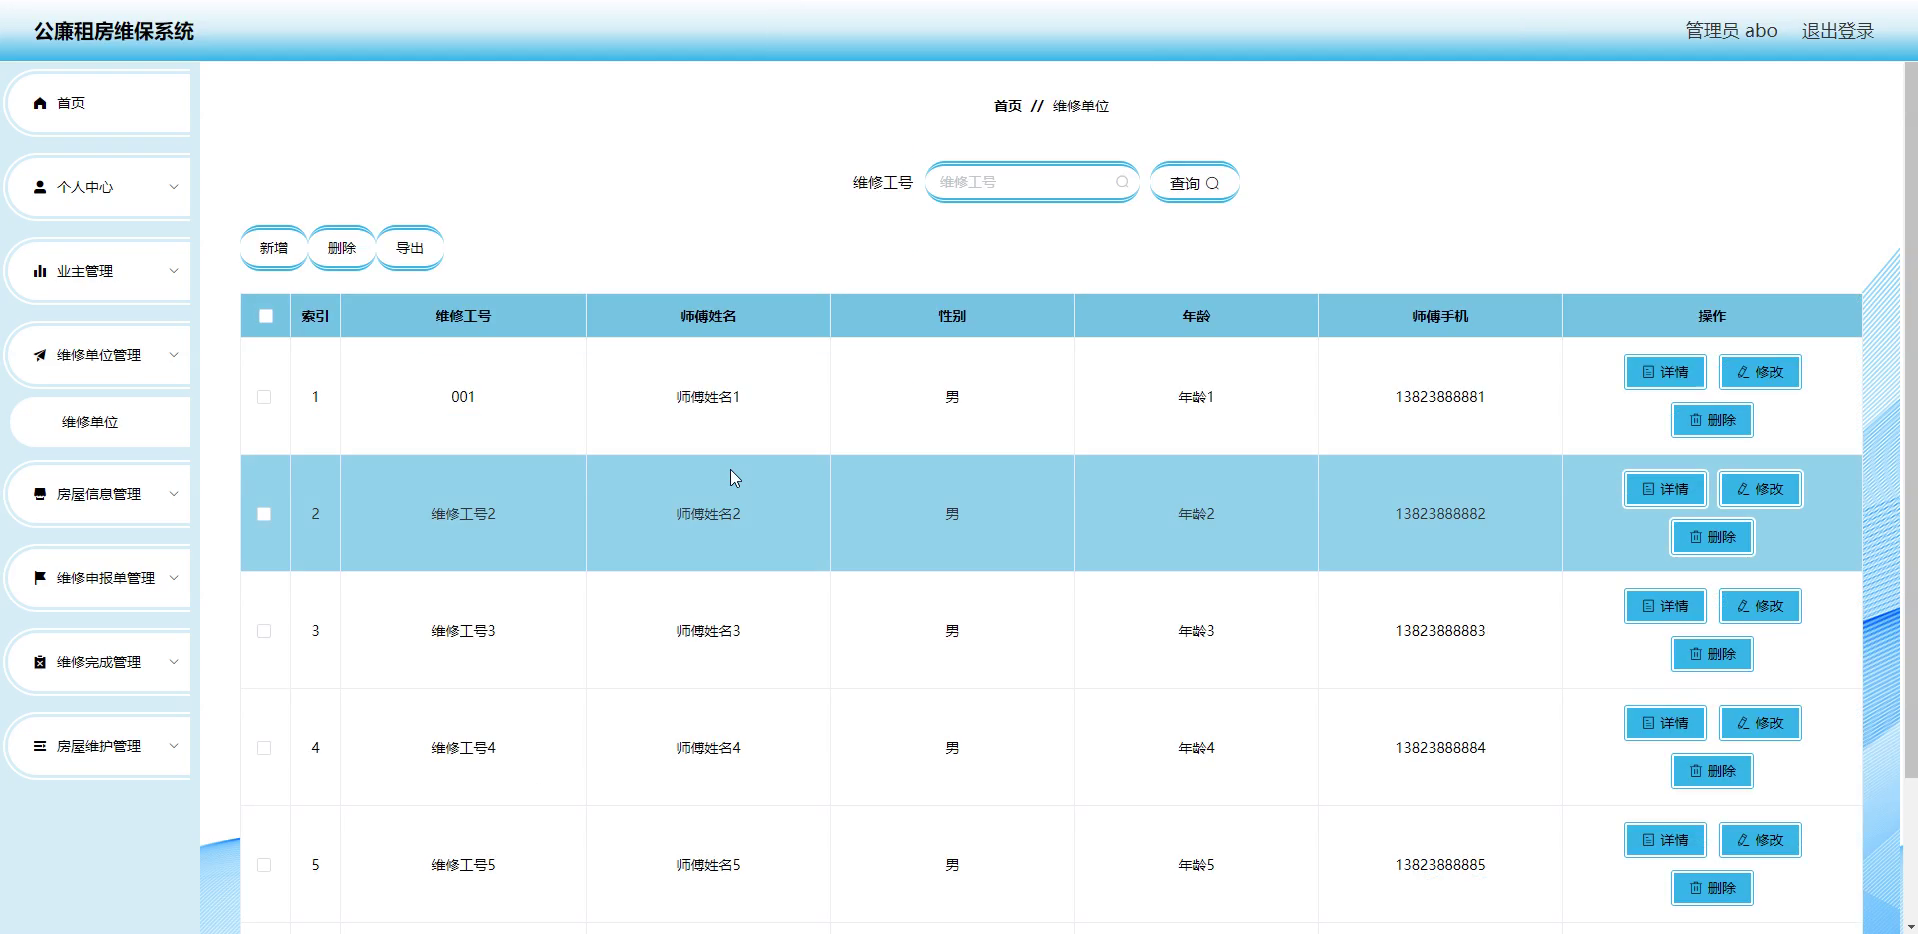Delete row 维修工号2
The width and height of the screenshot is (1918, 934).
pyautogui.click(x=1712, y=537)
